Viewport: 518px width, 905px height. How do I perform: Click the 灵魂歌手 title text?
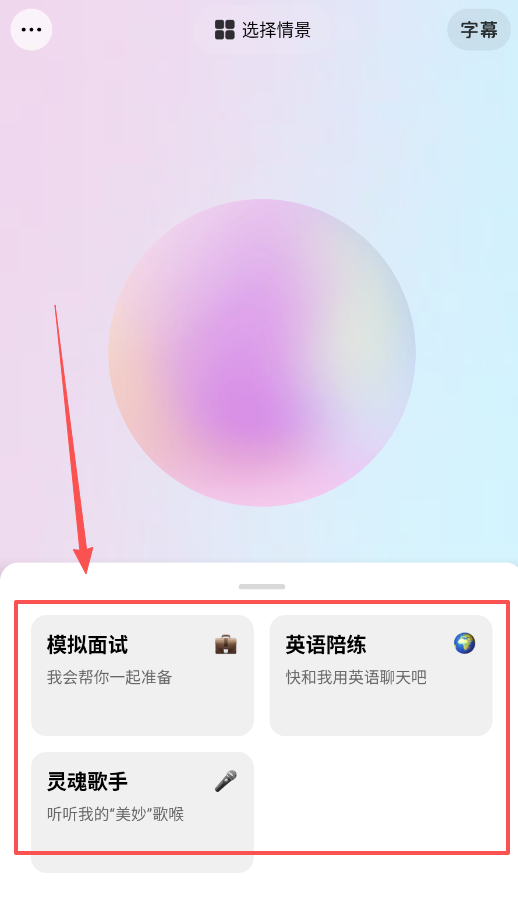(x=87, y=781)
